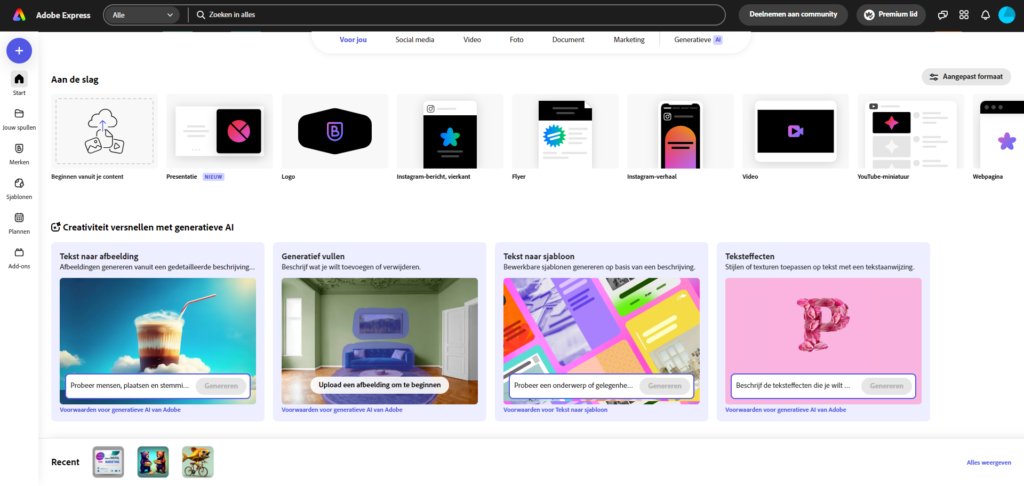The height and width of the screenshot is (486, 1024).
Task: Create a Webpagina
Action: pyautogui.click(x=999, y=131)
